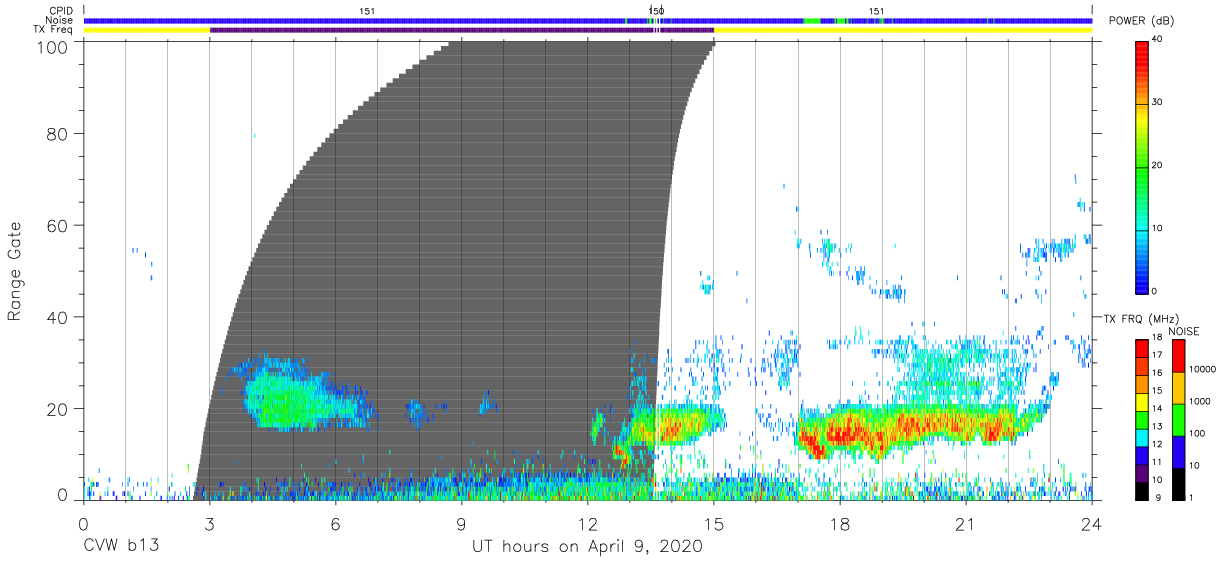The image size is (1228, 567).
Task: Click the 30 tick on the power scale
Action: (x=1158, y=103)
